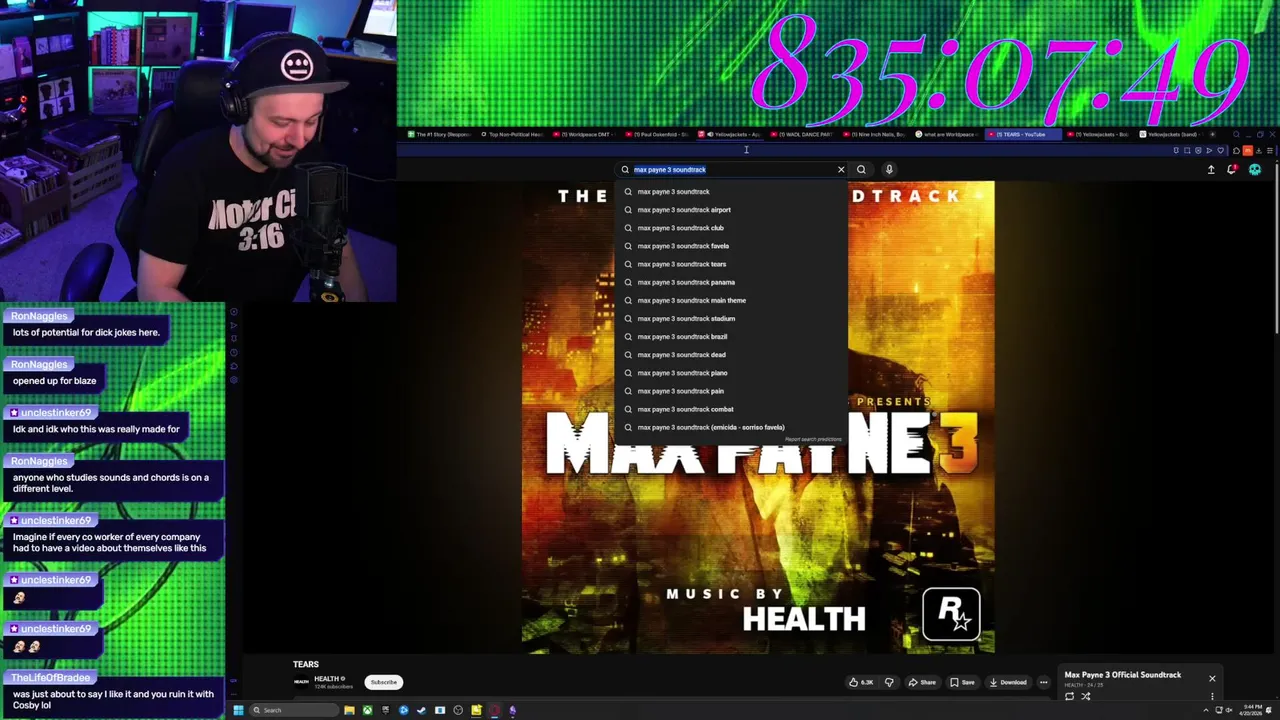Image resolution: width=1280 pixels, height=720 pixels.
Task: Switch to '(1) Worldpeace DMT' browser tab
Action: [583, 134]
